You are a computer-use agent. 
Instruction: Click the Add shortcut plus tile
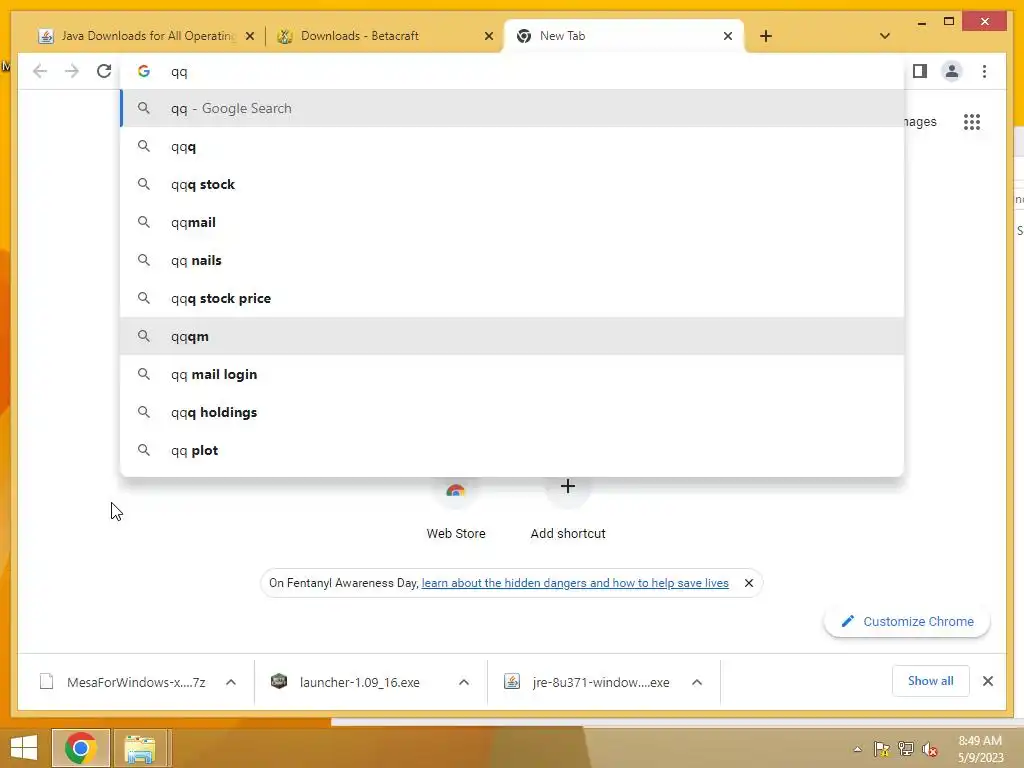568,509
